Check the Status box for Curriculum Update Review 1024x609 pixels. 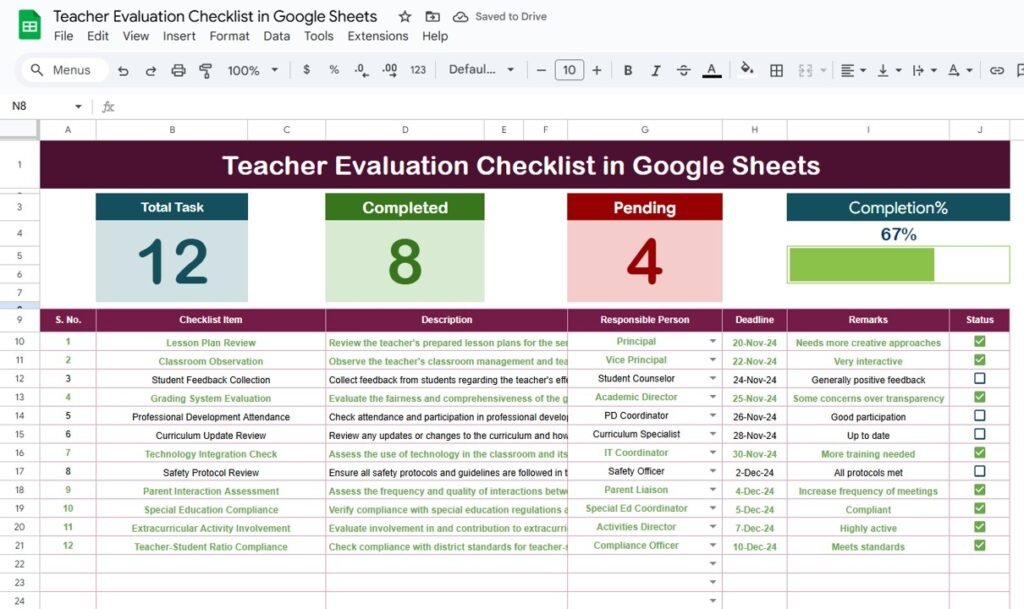click(x=977, y=435)
